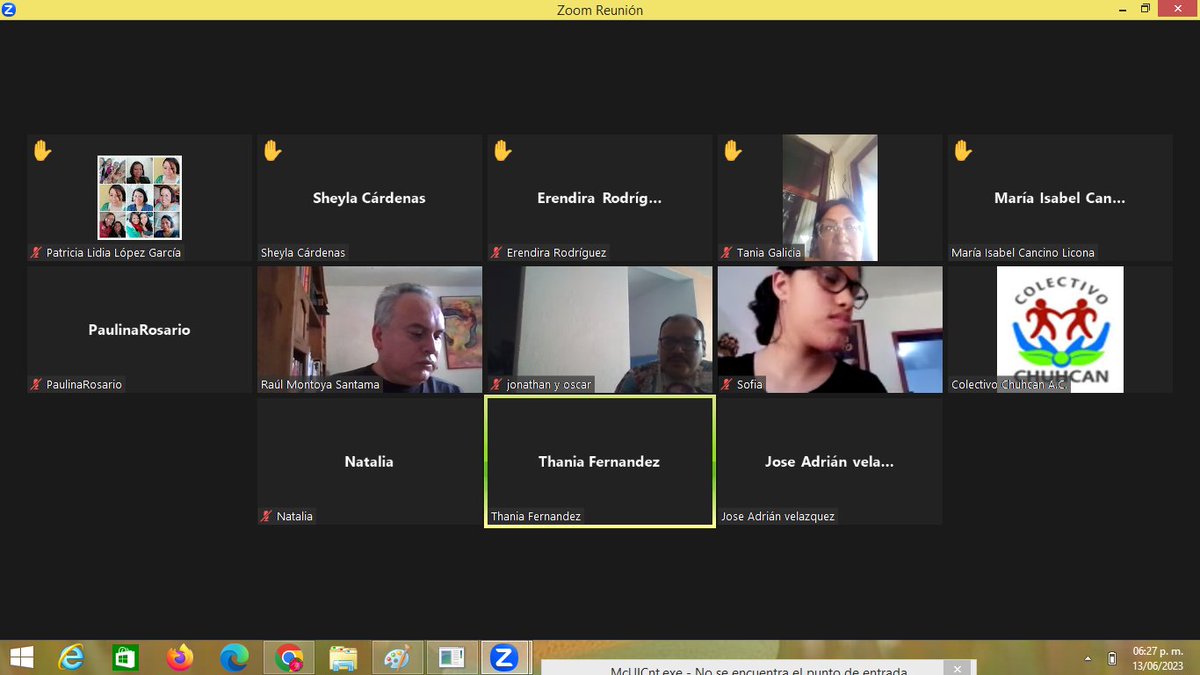Screen dimensions: 1200x675
Task: Open Microsoft Edge from the taskbar
Action: coord(234,657)
